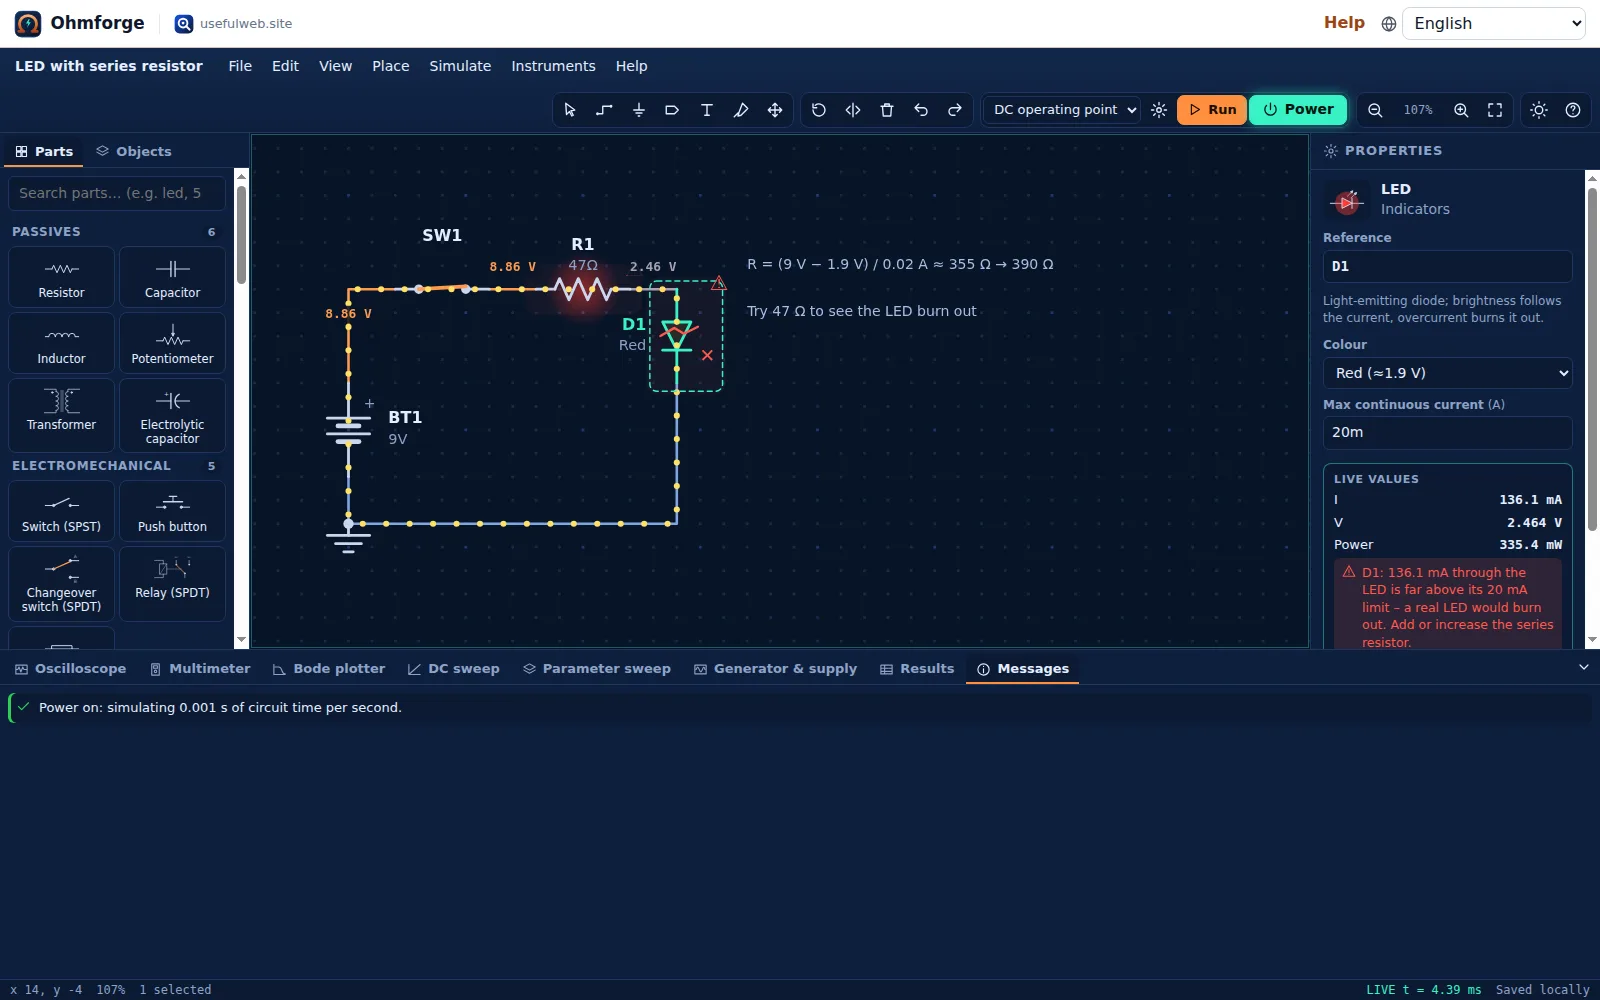Open simulation settings gear

(1158, 110)
